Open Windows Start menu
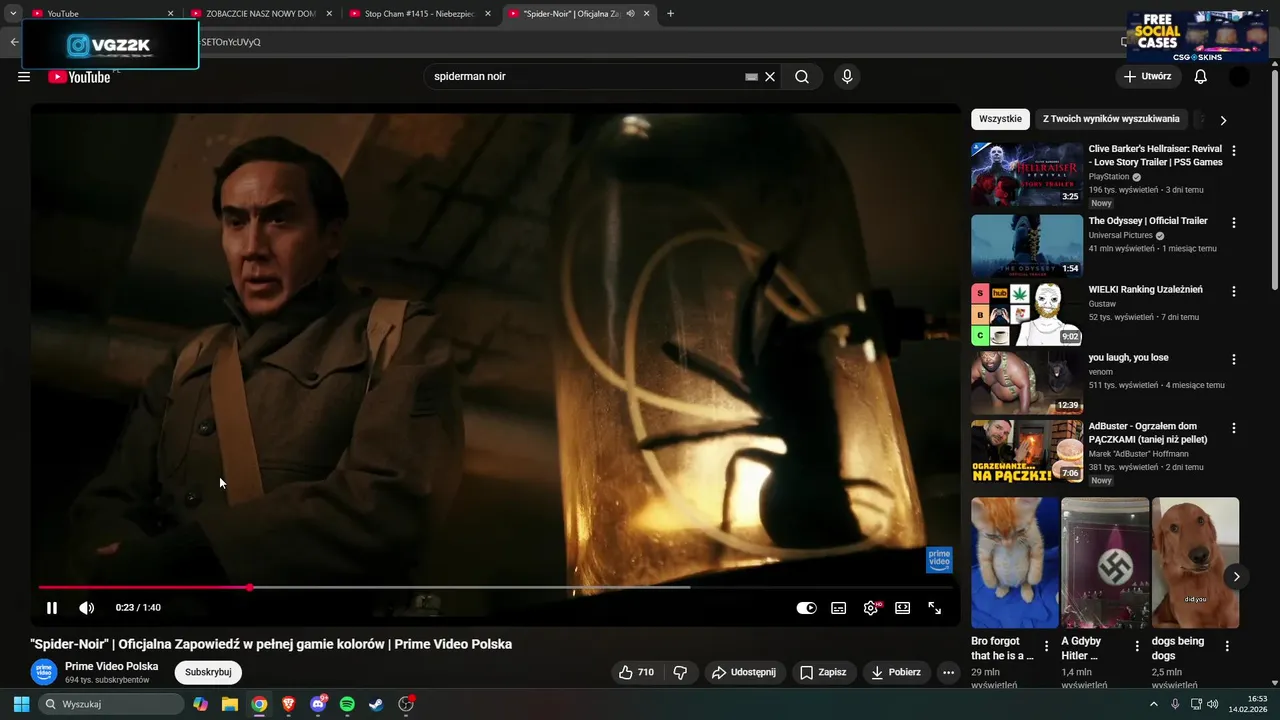This screenshot has width=1280, height=720. pyautogui.click(x=21, y=704)
